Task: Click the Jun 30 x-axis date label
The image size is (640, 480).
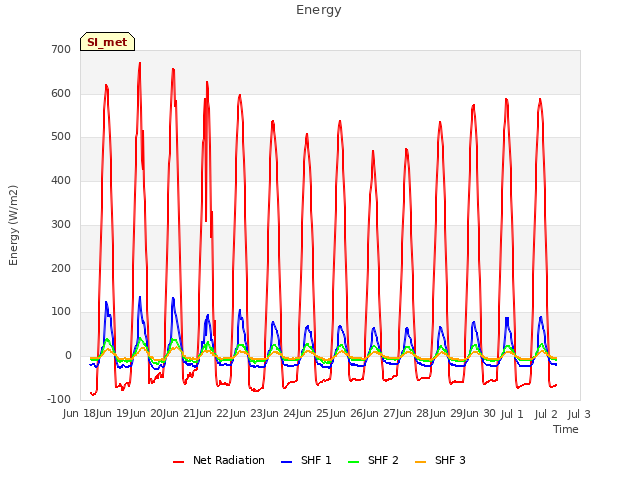Action: (x=481, y=413)
